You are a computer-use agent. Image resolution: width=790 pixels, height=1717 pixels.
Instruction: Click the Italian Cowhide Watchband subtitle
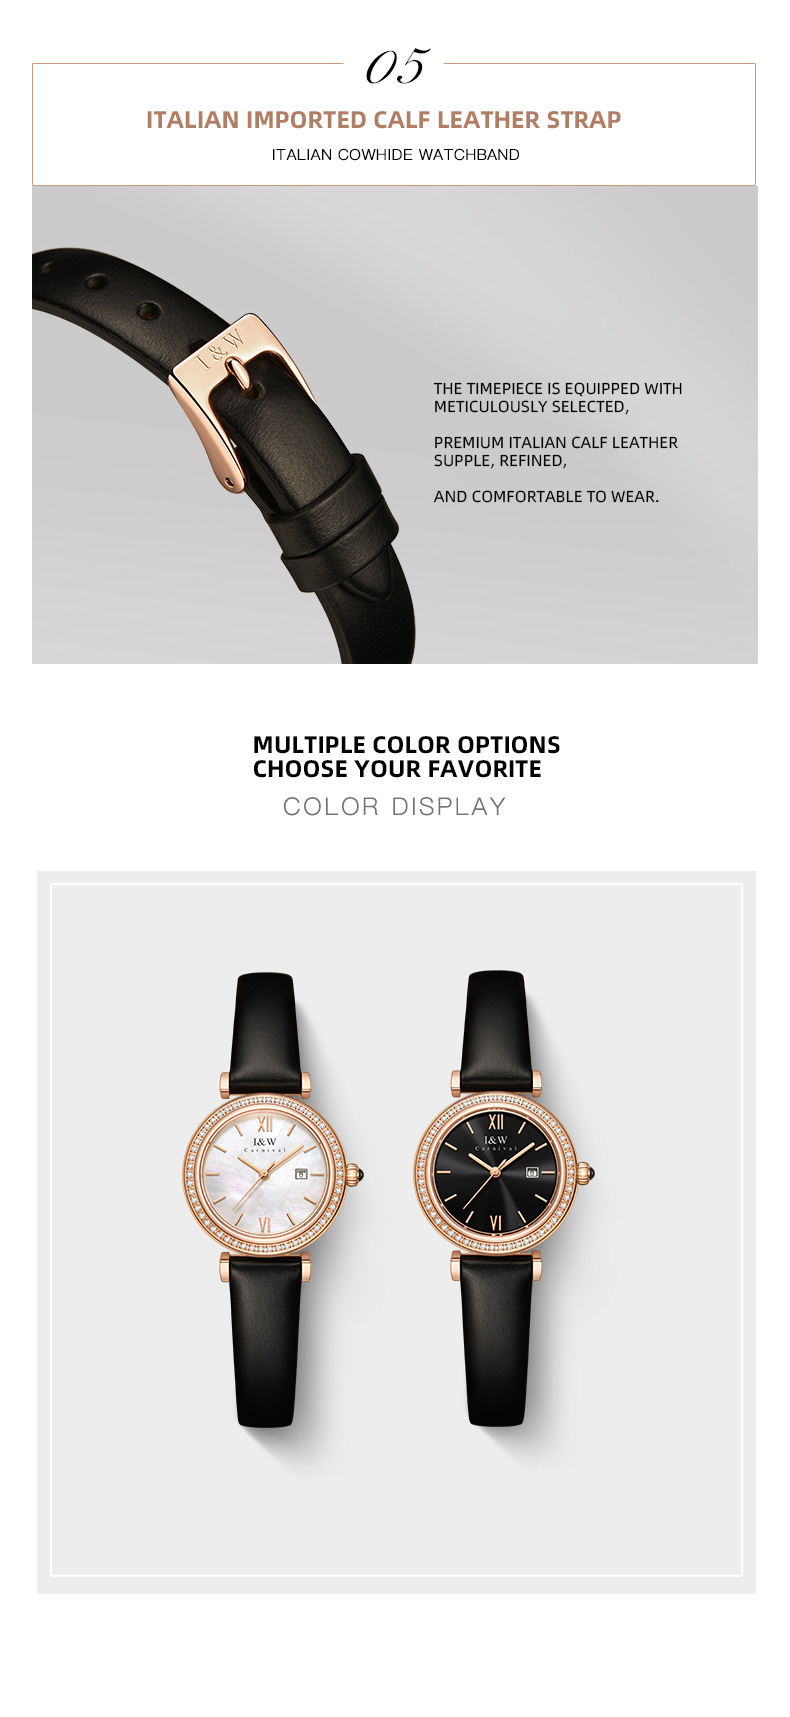click(x=395, y=155)
